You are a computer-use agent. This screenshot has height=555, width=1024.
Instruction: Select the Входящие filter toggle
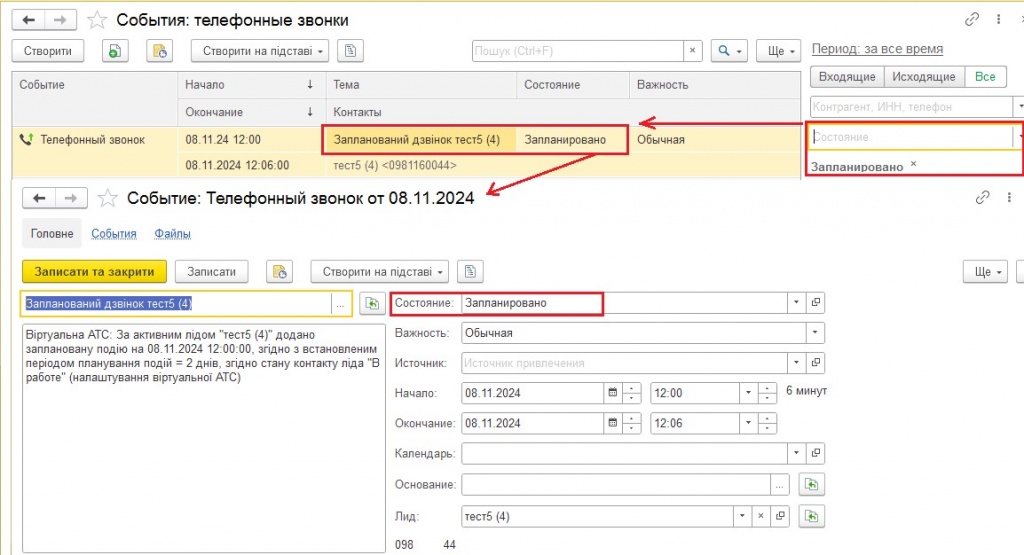pyautogui.click(x=846, y=77)
